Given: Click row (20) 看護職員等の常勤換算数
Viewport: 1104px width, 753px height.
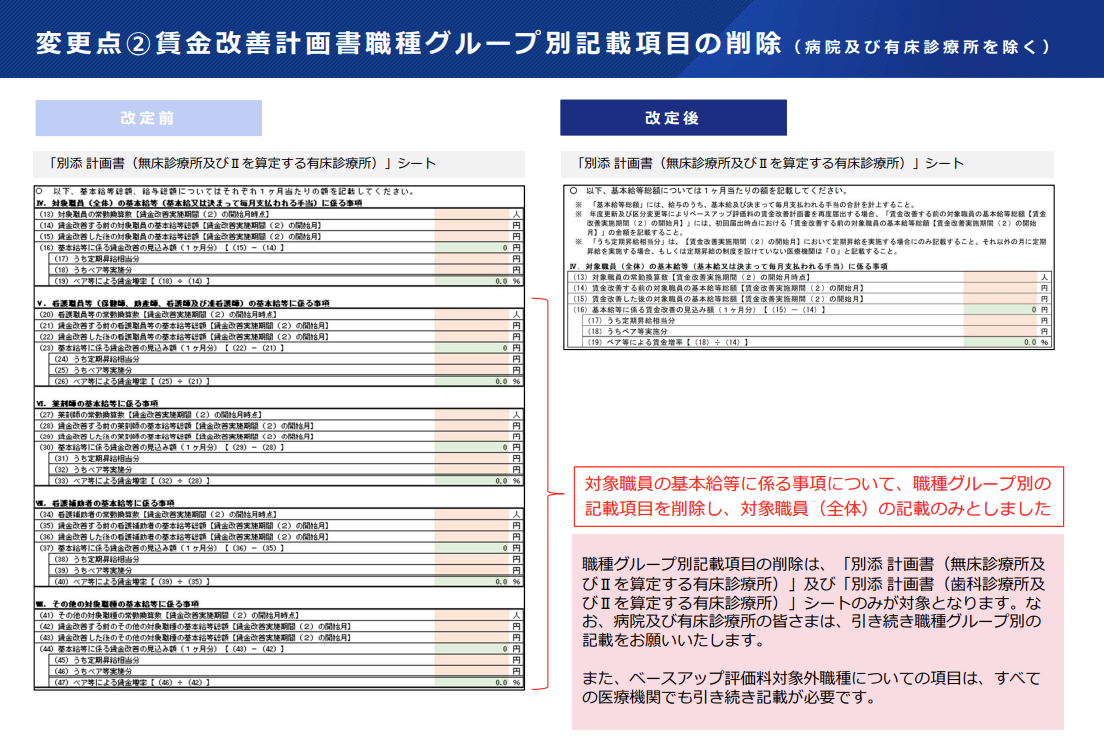Looking at the screenshot, I should click(279, 314).
